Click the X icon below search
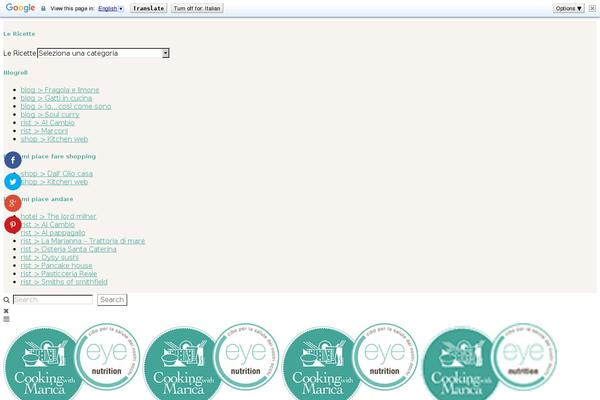This screenshot has height=400, width=600. (x=6, y=311)
